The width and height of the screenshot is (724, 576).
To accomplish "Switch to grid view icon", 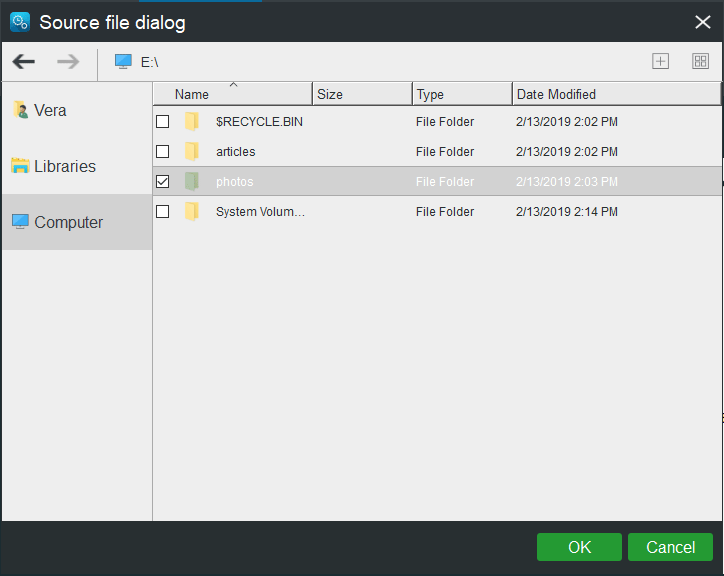I will tap(700, 61).
